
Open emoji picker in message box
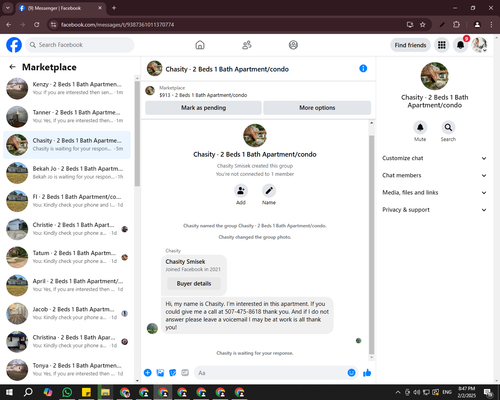click(351, 373)
